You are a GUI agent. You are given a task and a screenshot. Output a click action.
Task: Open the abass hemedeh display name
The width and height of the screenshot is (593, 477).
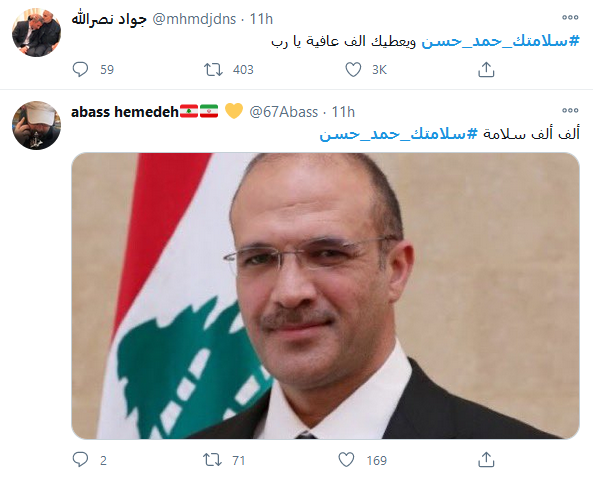click(125, 112)
